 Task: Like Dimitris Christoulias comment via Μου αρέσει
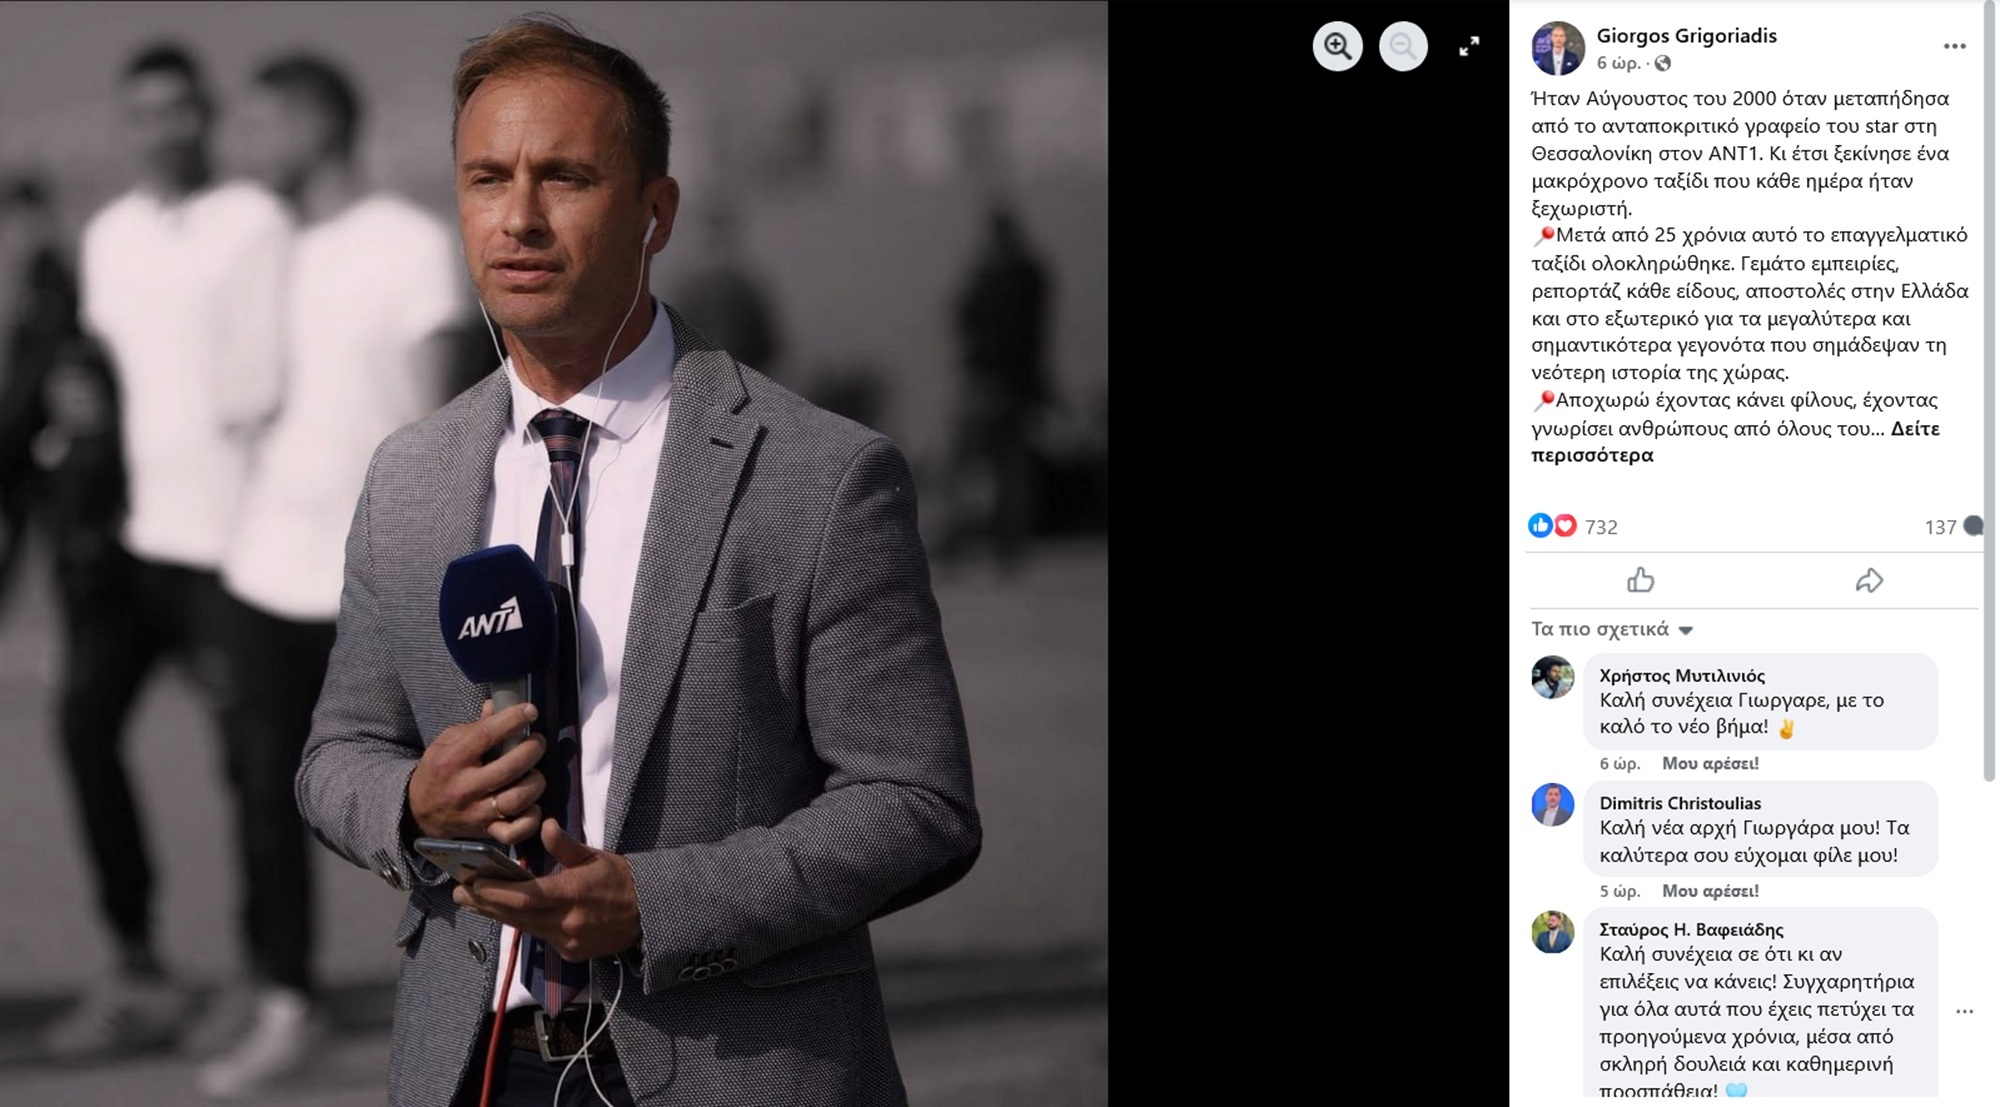(1710, 890)
